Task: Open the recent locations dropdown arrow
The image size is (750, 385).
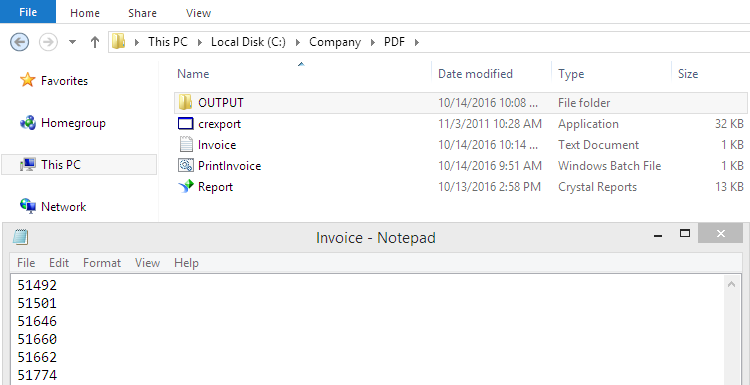Action: pos(73,42)
